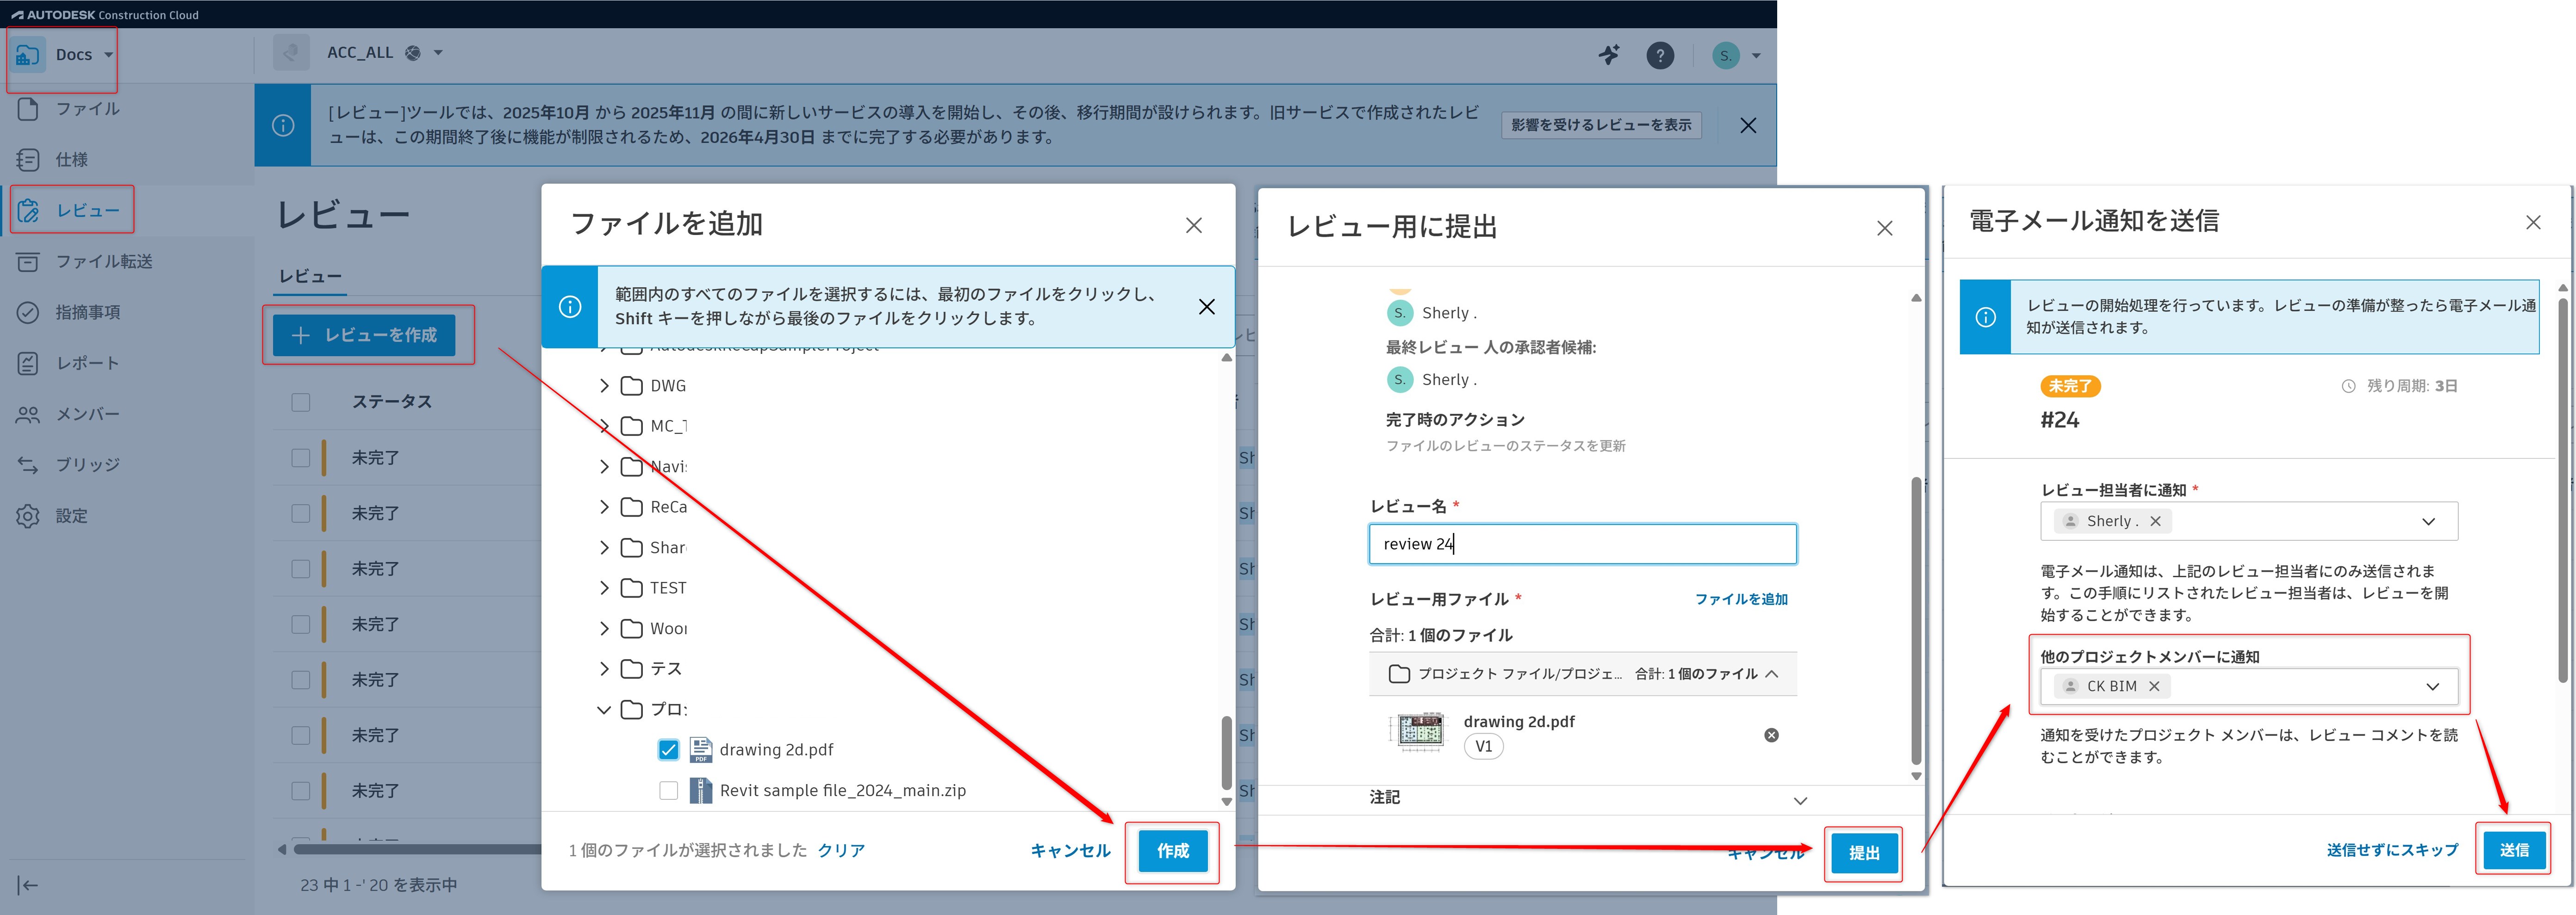This screenshot has width=2576, height=915.
Task: Remove drawing 2d.pdf from review files
Action: [x=1771, y=736]
